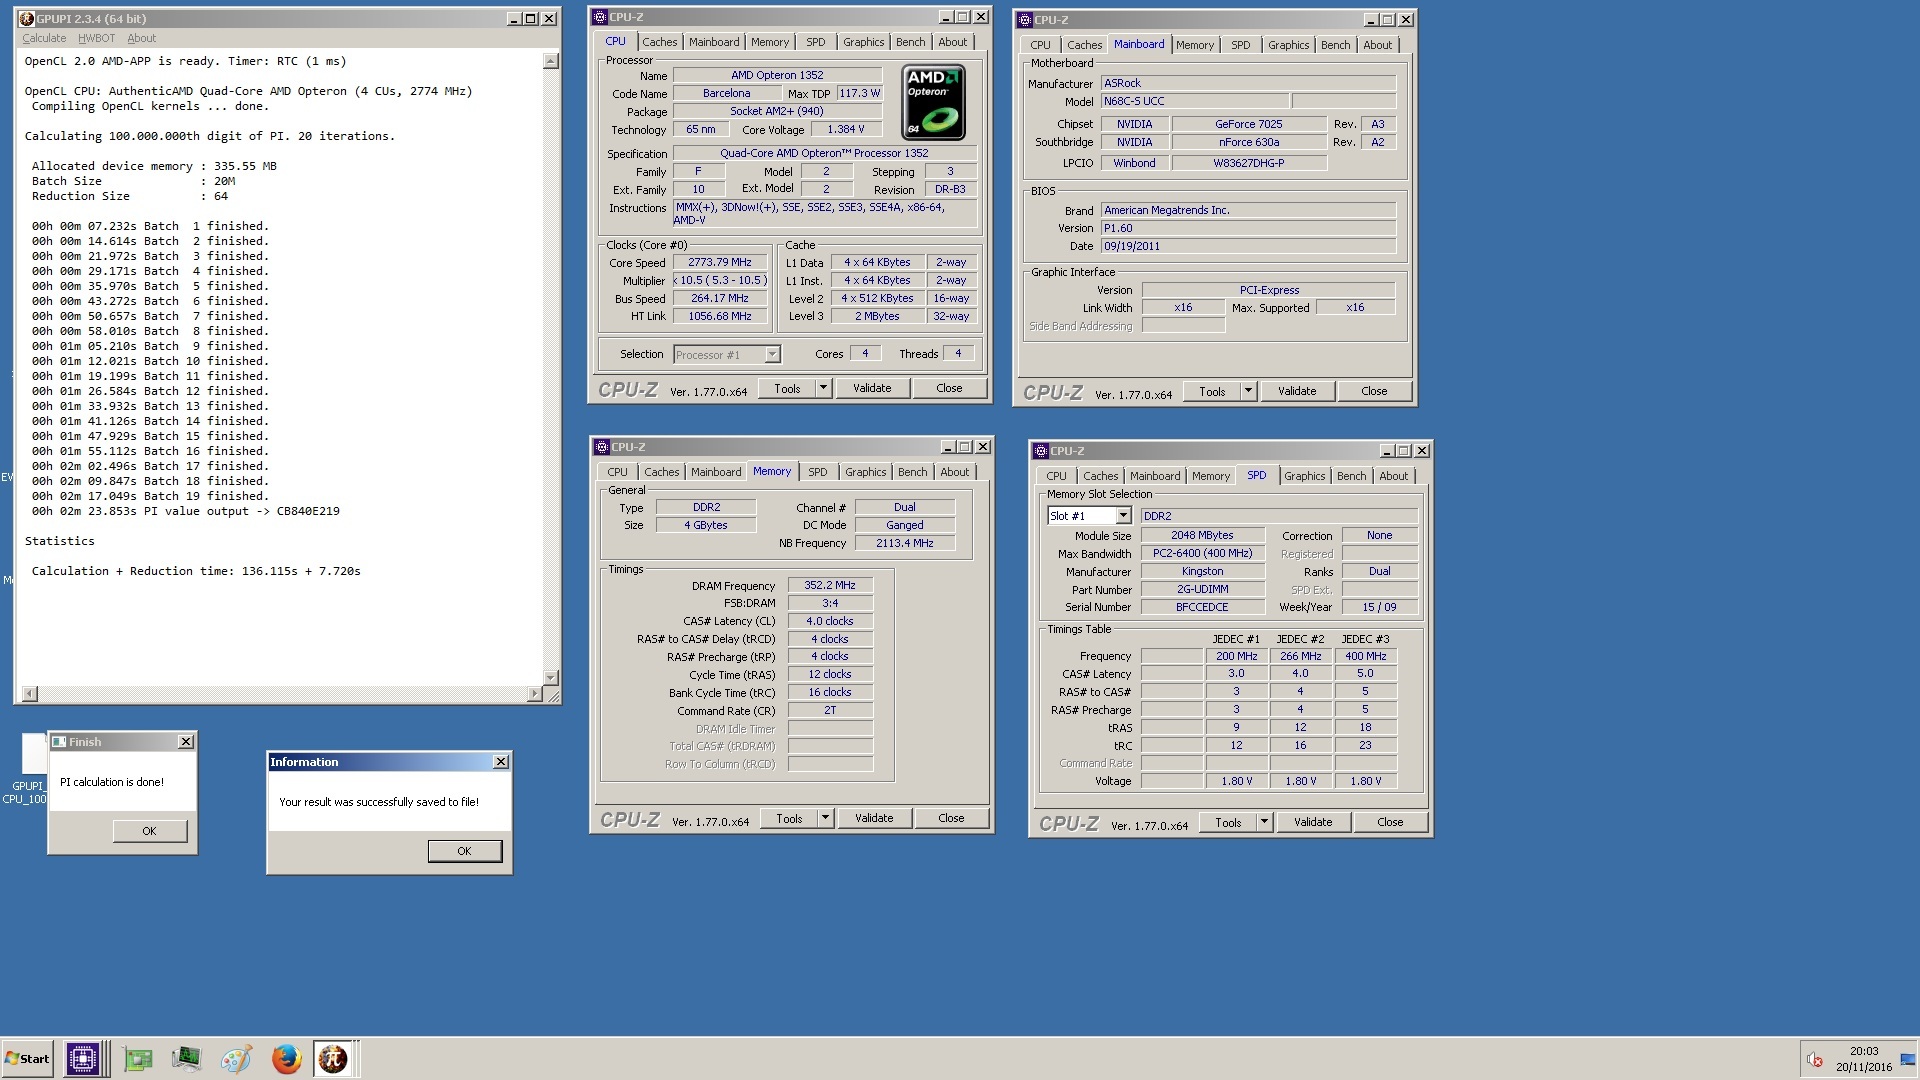Screen dimensions: 1920x1080
Task: Click the PI value output CB840E219 line
Action: point(185,511)
